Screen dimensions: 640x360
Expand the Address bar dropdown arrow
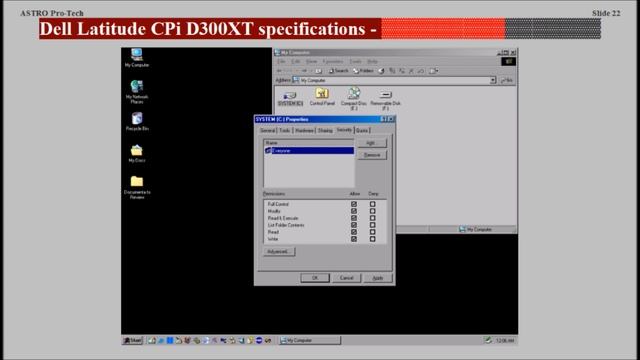[493, 80]
